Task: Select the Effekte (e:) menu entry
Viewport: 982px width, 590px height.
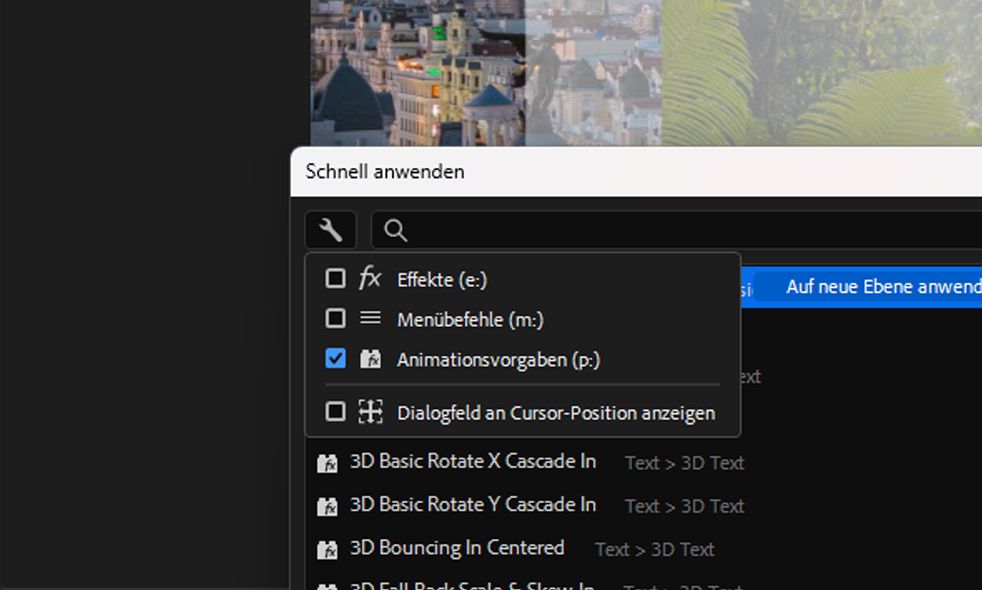Action: 442,280
